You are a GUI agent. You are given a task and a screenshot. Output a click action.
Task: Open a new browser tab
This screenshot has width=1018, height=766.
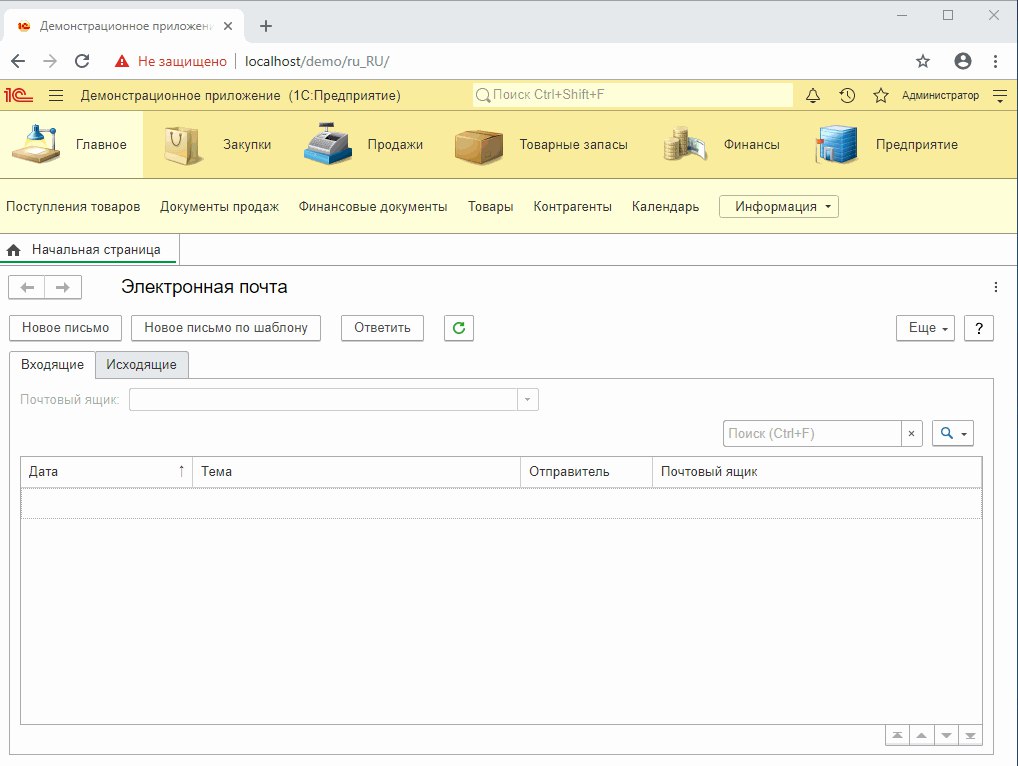266,26
